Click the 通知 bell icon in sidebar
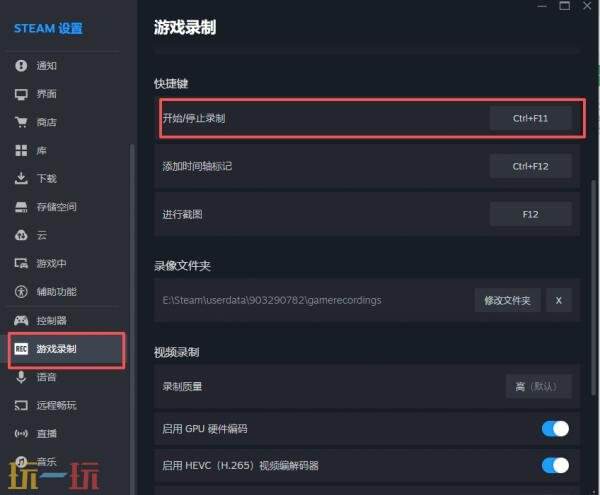Screen dimensions: 600x495 click(x=21, y=65)
